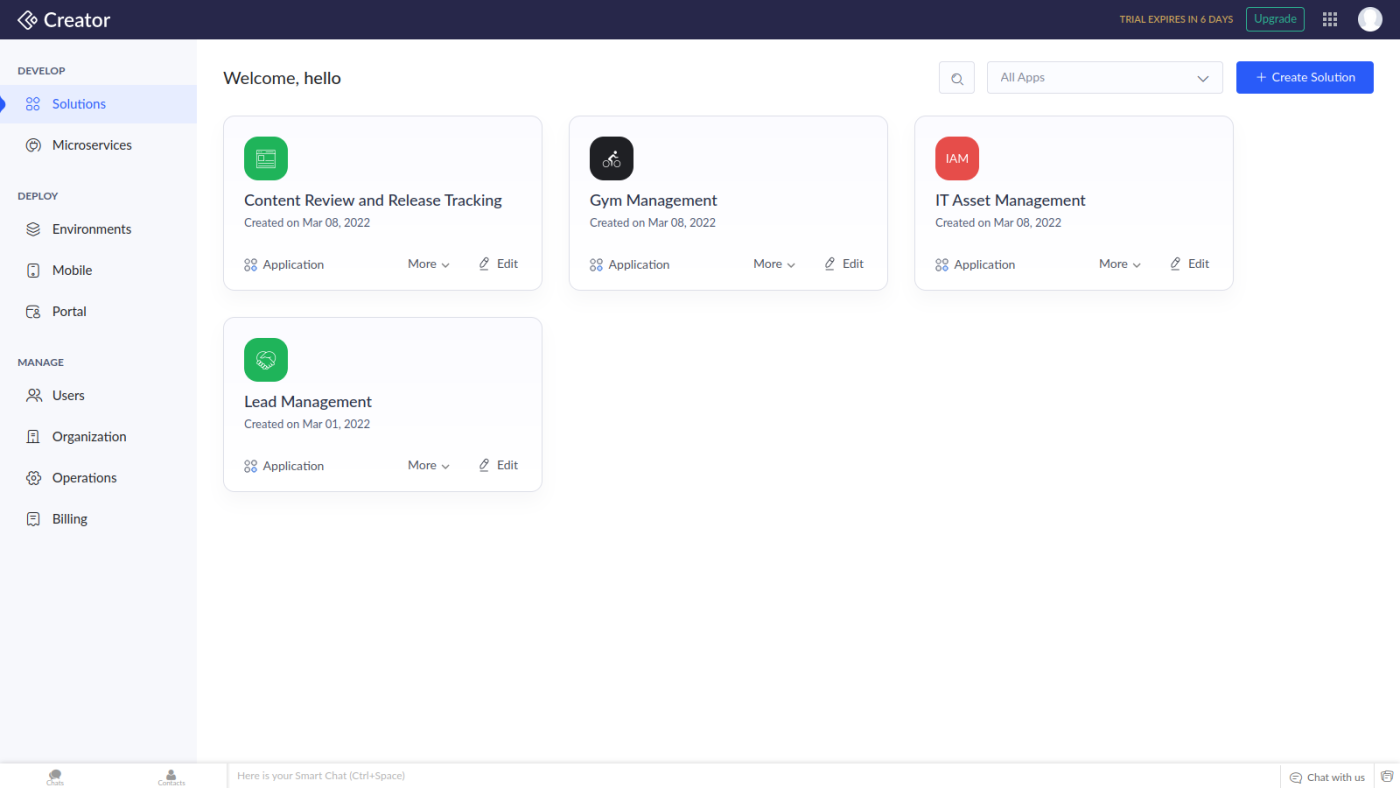The height and width of the screenshot is (788, 1400).
Task: Open Portal section label
Action: (69, 311)
